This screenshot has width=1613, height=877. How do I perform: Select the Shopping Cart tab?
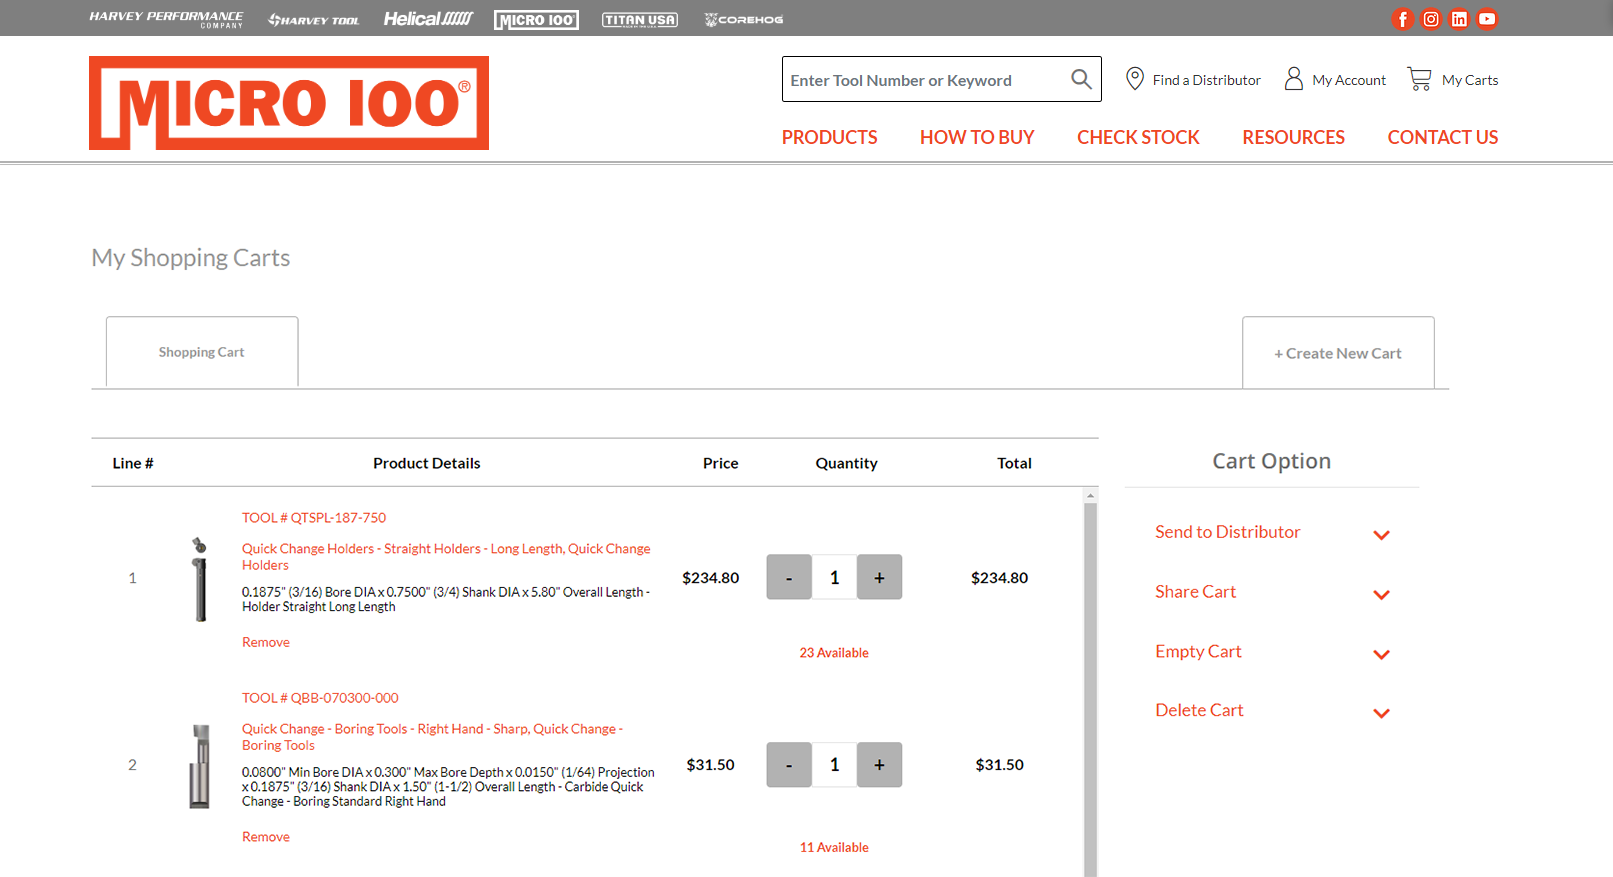[x=202, y=352]
